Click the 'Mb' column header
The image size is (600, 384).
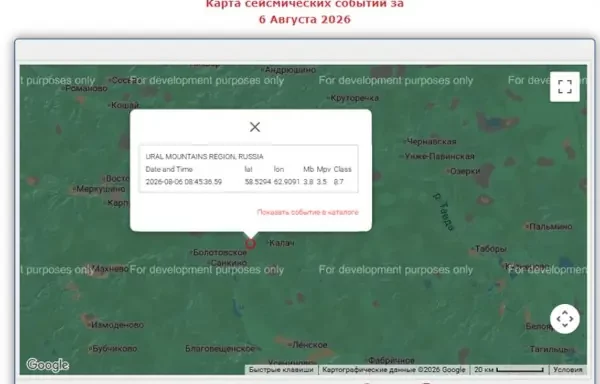coord(308,169)
